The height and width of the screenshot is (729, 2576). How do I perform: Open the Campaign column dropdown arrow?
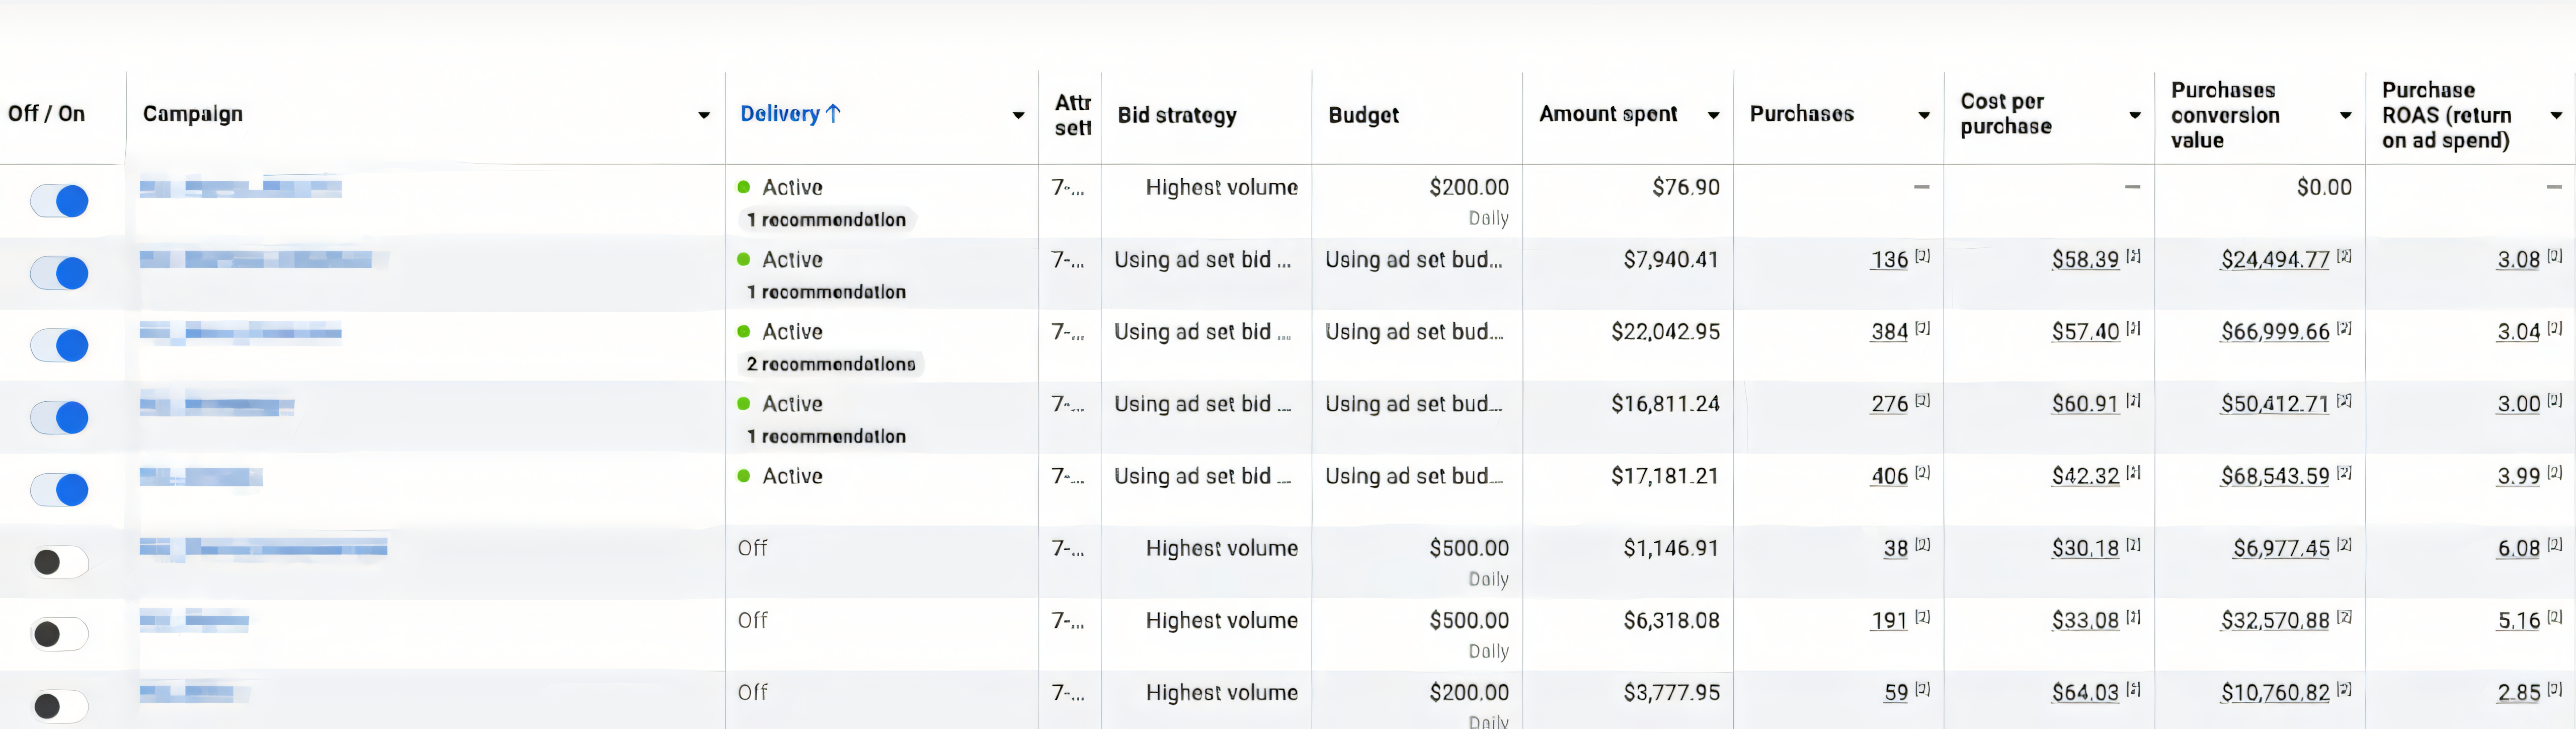[704, 115]
